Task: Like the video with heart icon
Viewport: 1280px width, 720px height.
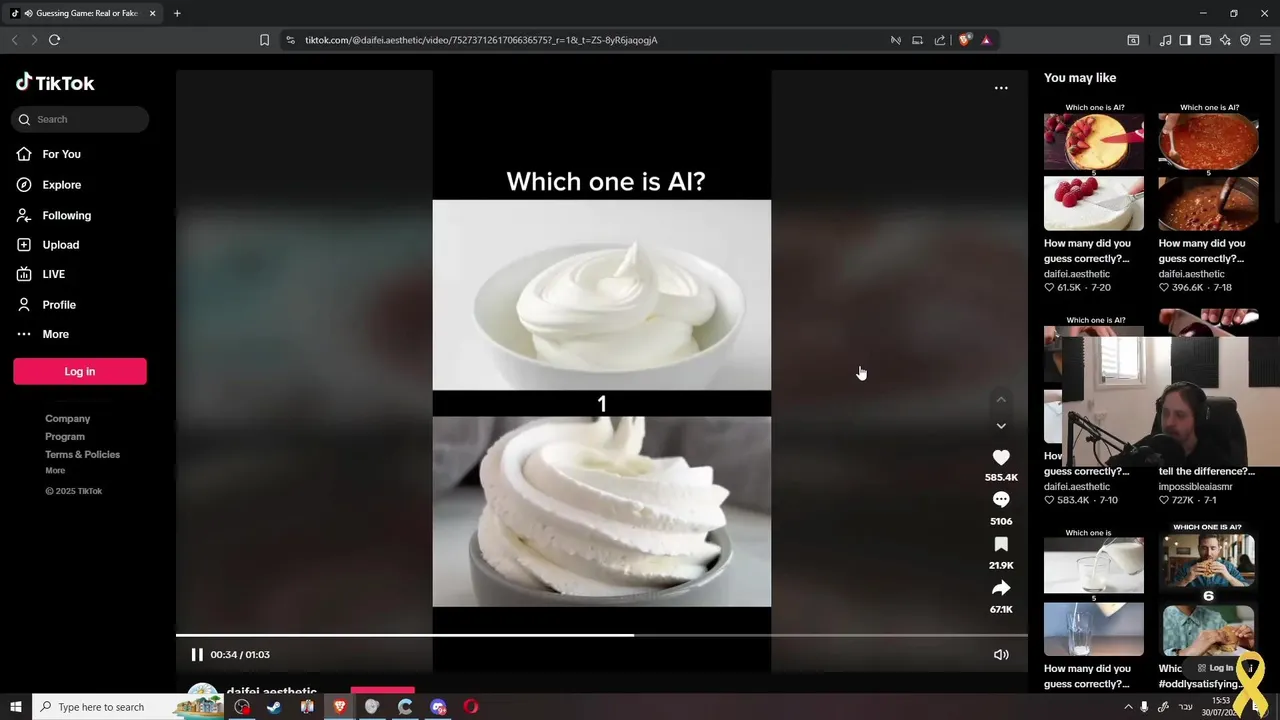Action: pyautogui.click(x=1001, y=457)
